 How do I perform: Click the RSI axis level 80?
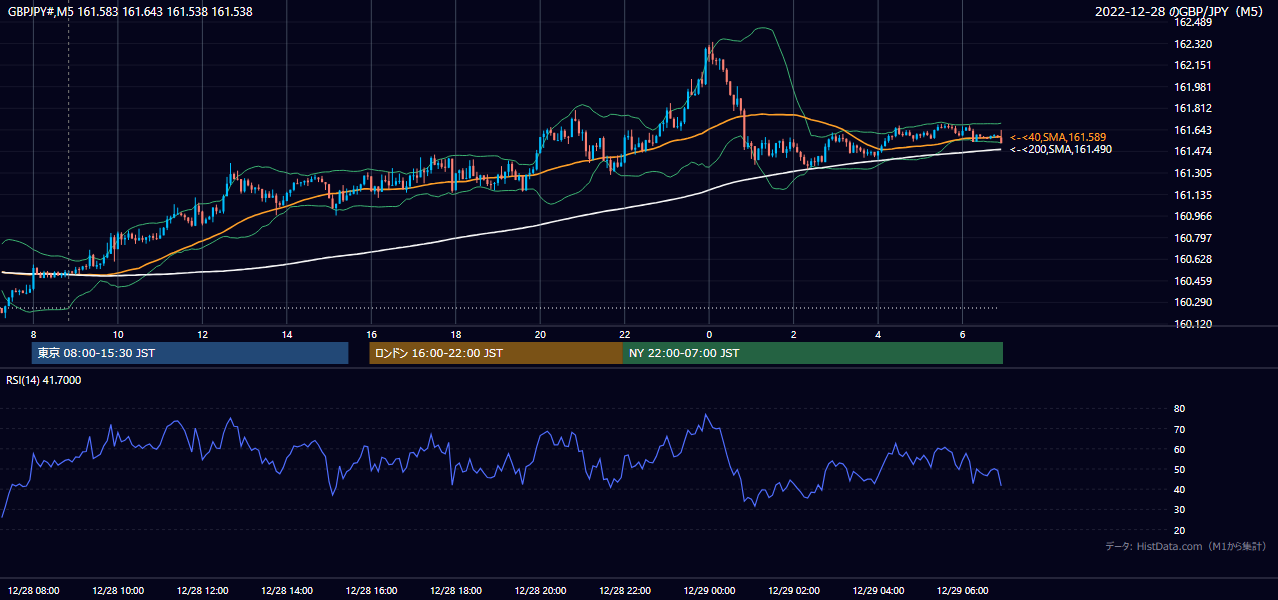pos(1179,409)
